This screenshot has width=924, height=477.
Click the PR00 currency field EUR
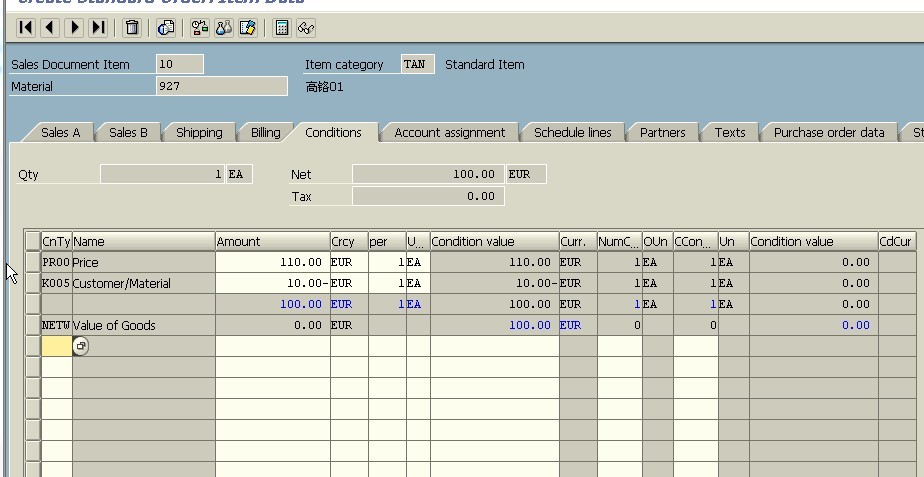[349, 262]
